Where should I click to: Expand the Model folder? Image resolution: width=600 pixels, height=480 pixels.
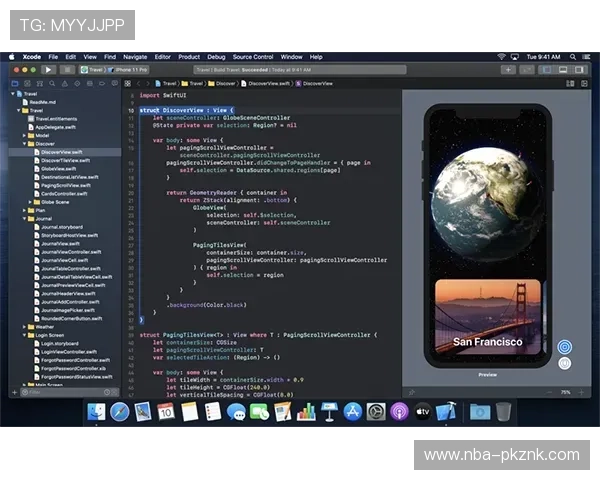click(25, 135)
